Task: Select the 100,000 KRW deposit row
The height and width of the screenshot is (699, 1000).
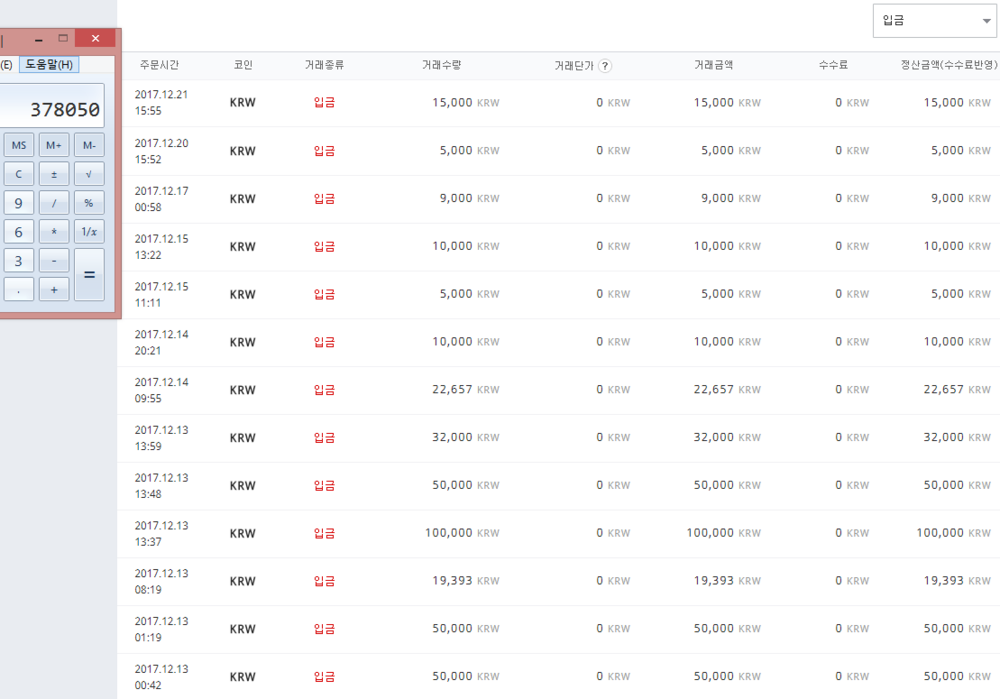Action: click(560, 533)
